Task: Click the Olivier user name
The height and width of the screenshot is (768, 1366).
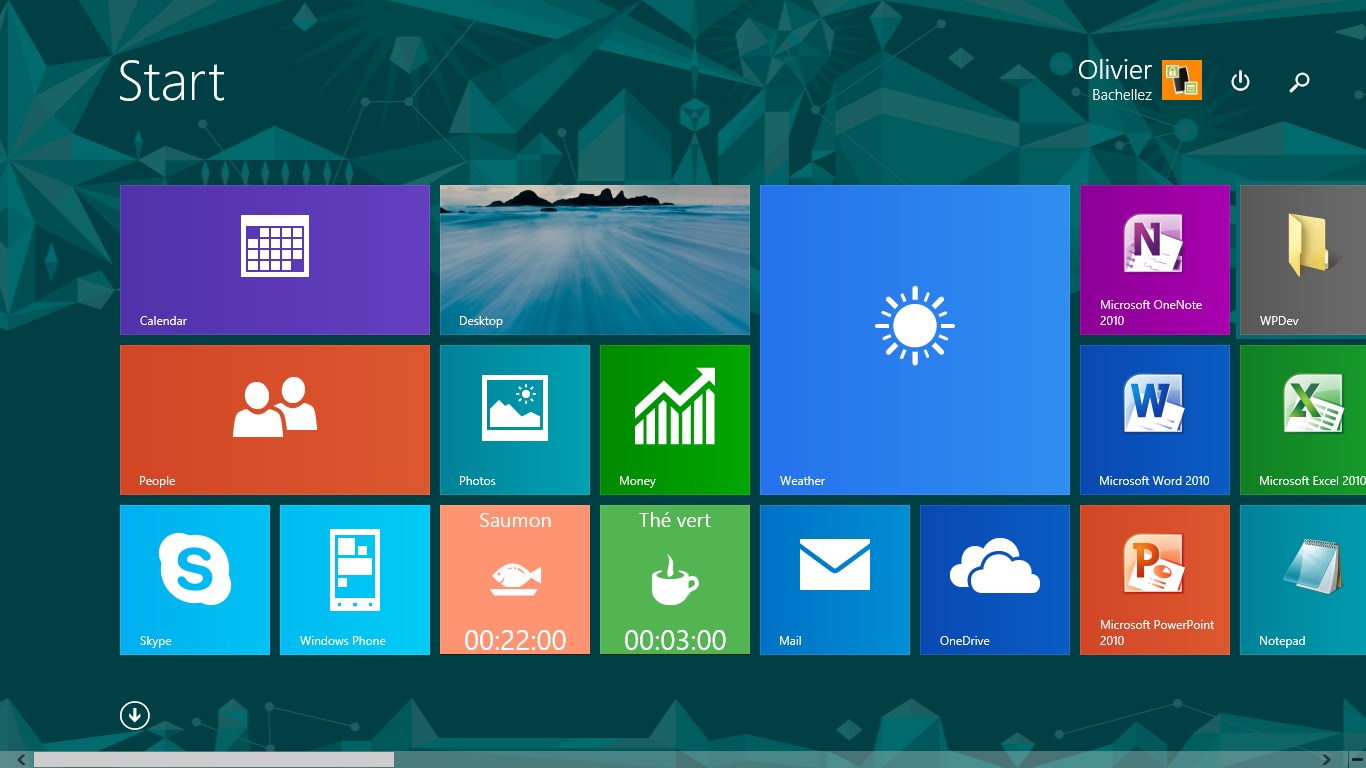Action: coord(1115,70)
